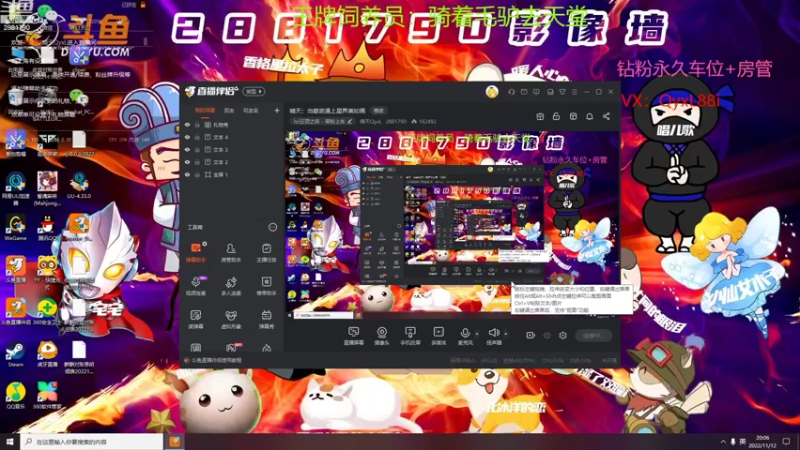
Task: Toggle visibility of the first layer above 文本 4
Action: coord(187,124)
